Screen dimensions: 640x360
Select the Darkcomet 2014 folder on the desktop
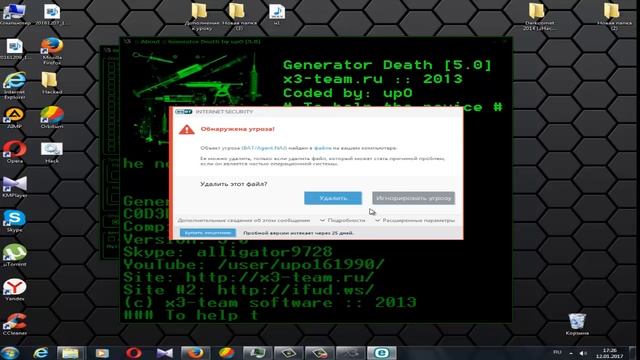pyautogui.click(x=539, y=17)
